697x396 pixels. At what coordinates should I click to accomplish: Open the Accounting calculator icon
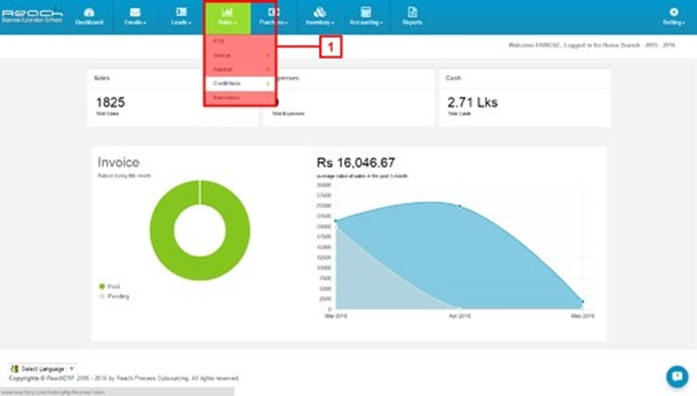click(x=366, y=12)
